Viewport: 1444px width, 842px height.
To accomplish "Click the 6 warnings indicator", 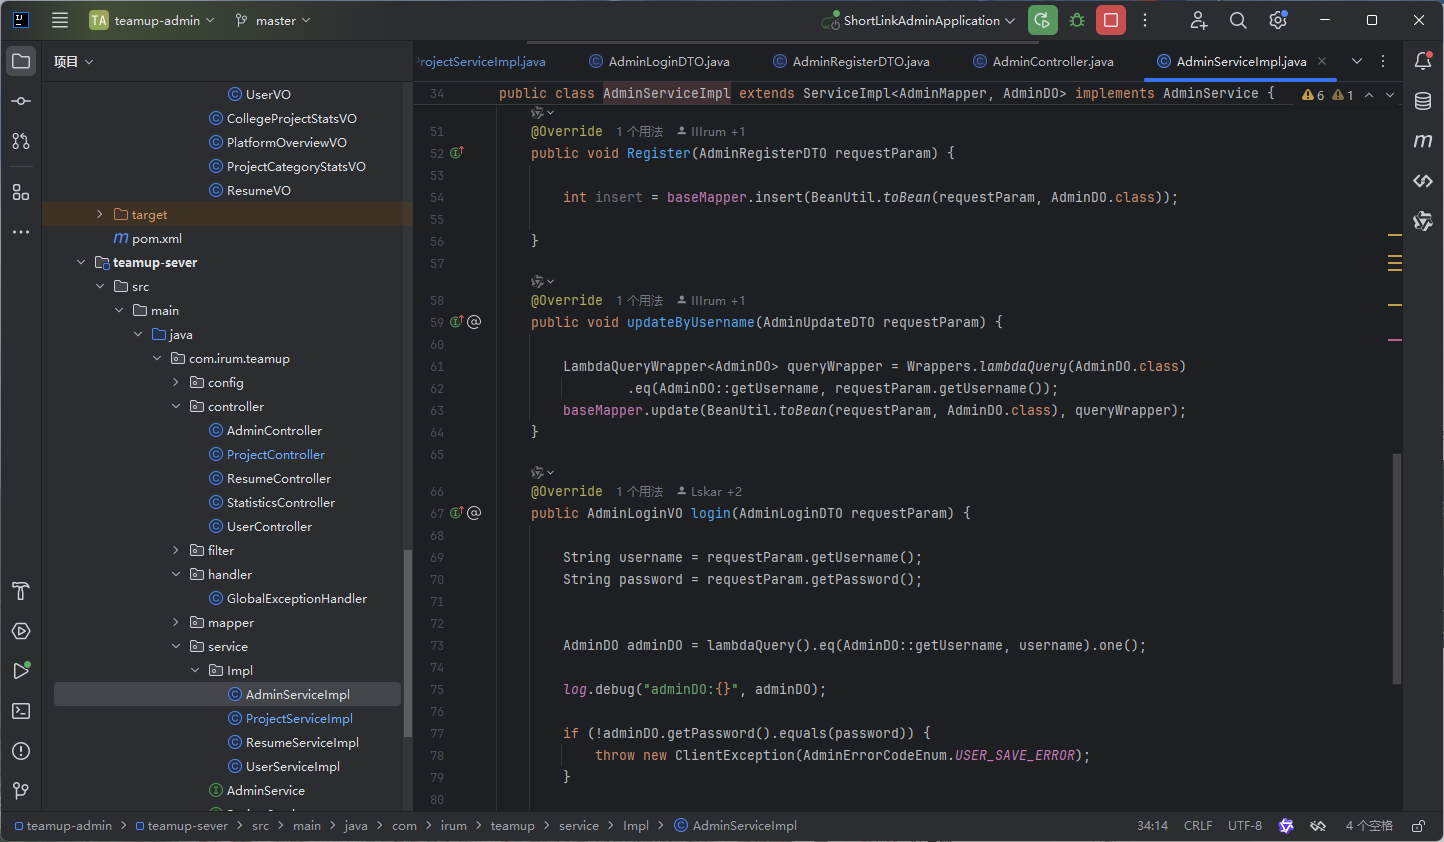I will click(1314, 95).
